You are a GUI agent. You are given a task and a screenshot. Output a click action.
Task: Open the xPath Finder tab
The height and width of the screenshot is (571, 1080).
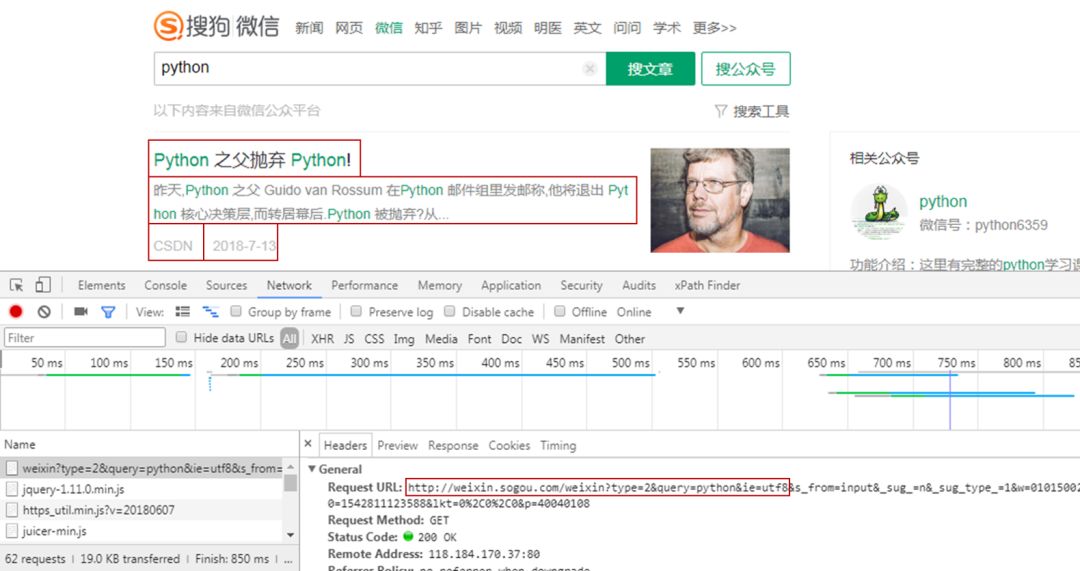(707, 285)
